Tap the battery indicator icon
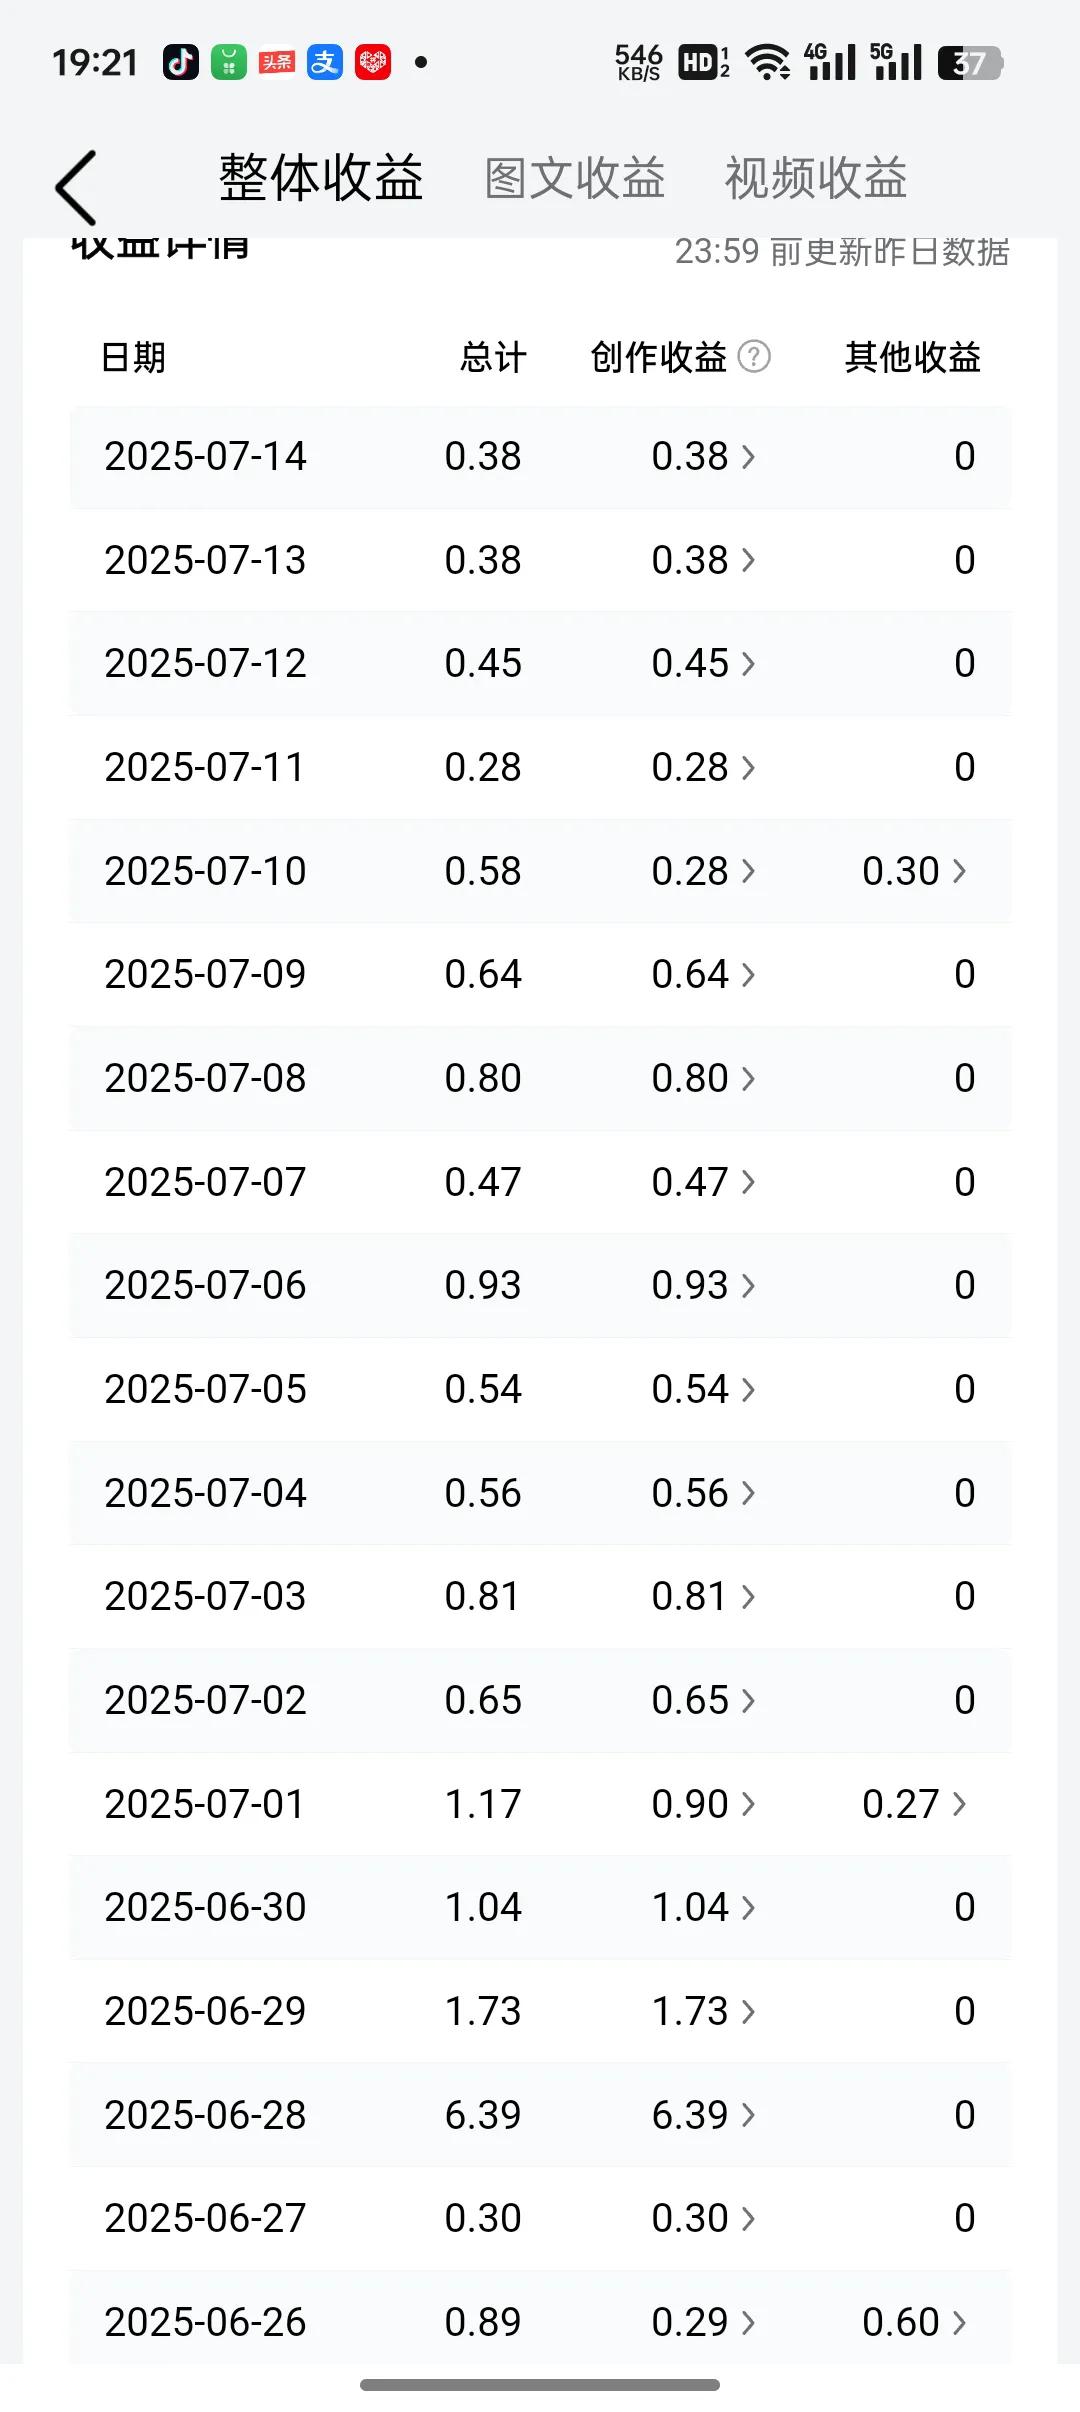 [970, 63]
